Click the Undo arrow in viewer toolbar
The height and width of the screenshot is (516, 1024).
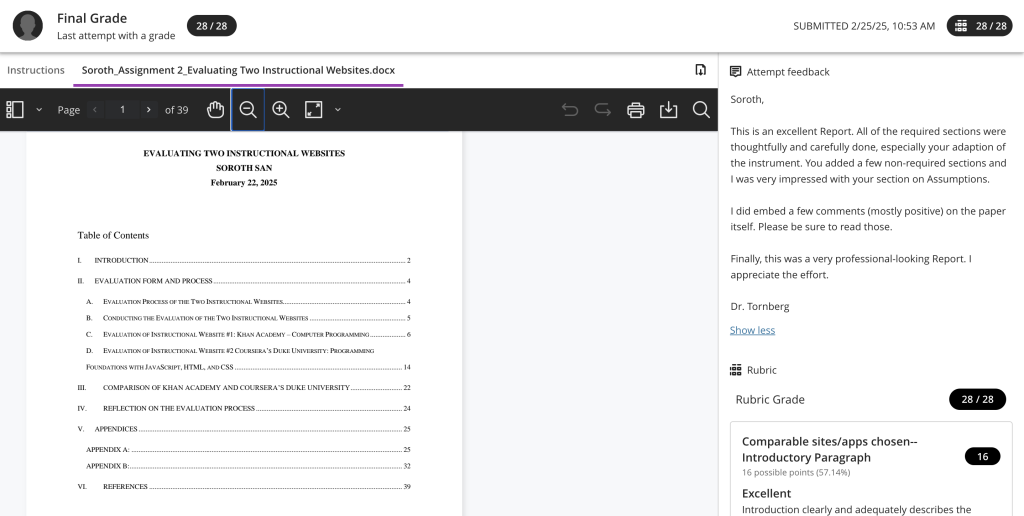tap(570, 110)
